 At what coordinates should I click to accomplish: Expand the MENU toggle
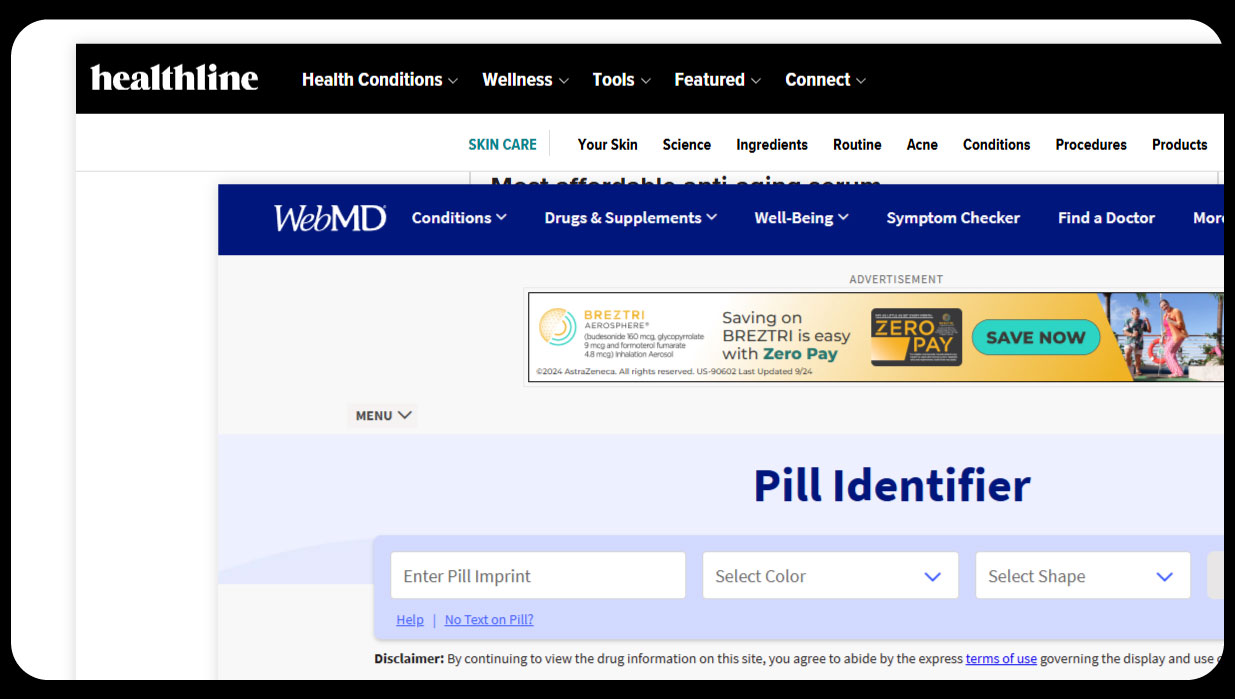click(x=383, y=416)
